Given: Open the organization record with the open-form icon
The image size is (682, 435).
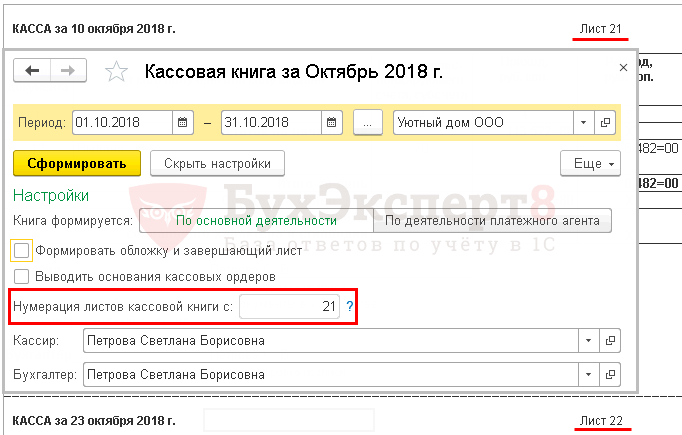Looking at the screenshot, I should point(605,123).
